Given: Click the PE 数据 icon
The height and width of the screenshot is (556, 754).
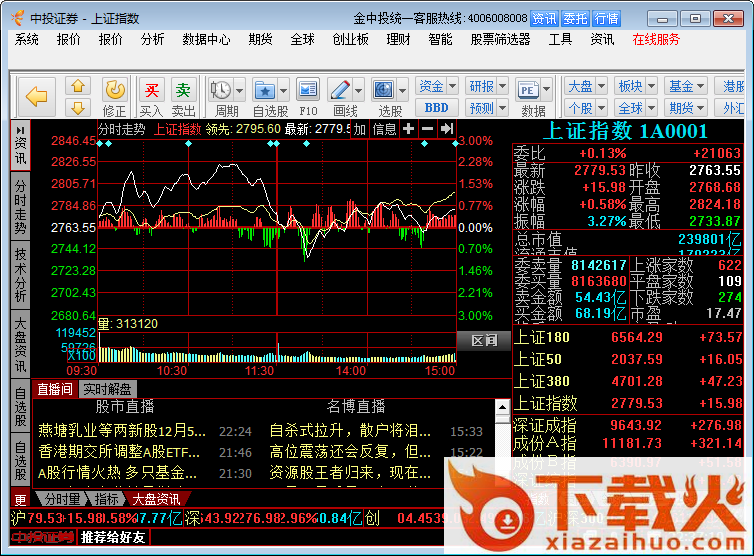Looking at the screenshot, I should point(528,90).
